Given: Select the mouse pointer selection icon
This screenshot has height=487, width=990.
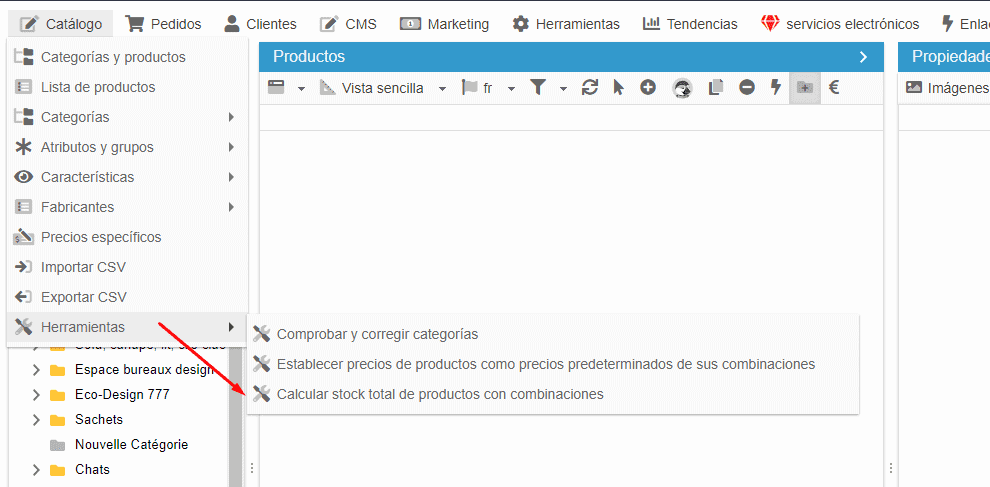Looking at the screenshot, I should pos(618,88).
